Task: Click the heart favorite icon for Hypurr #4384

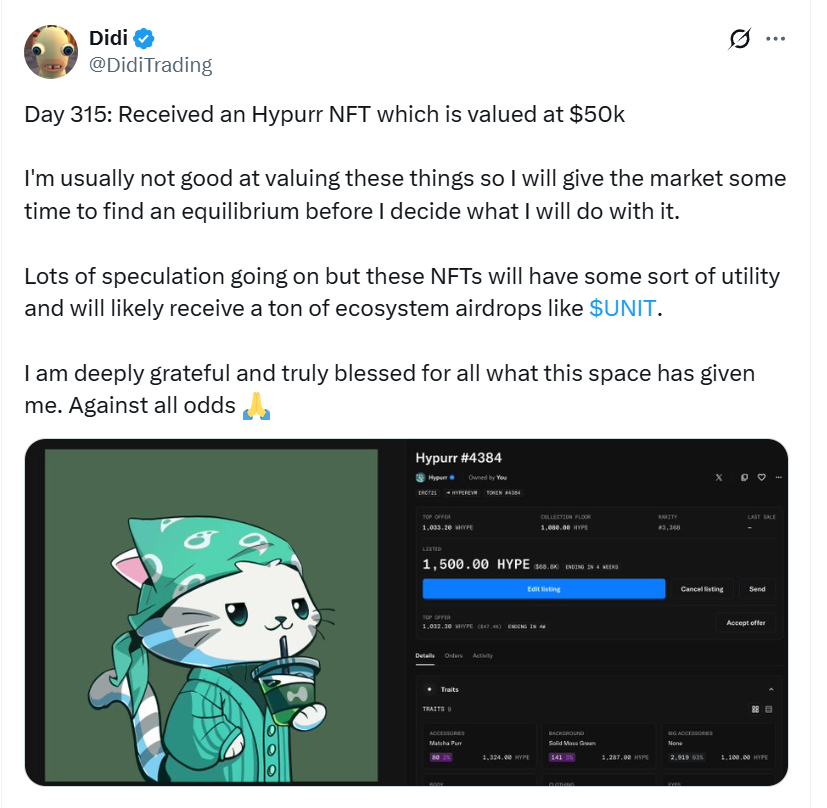Action: tap(761, 478)
